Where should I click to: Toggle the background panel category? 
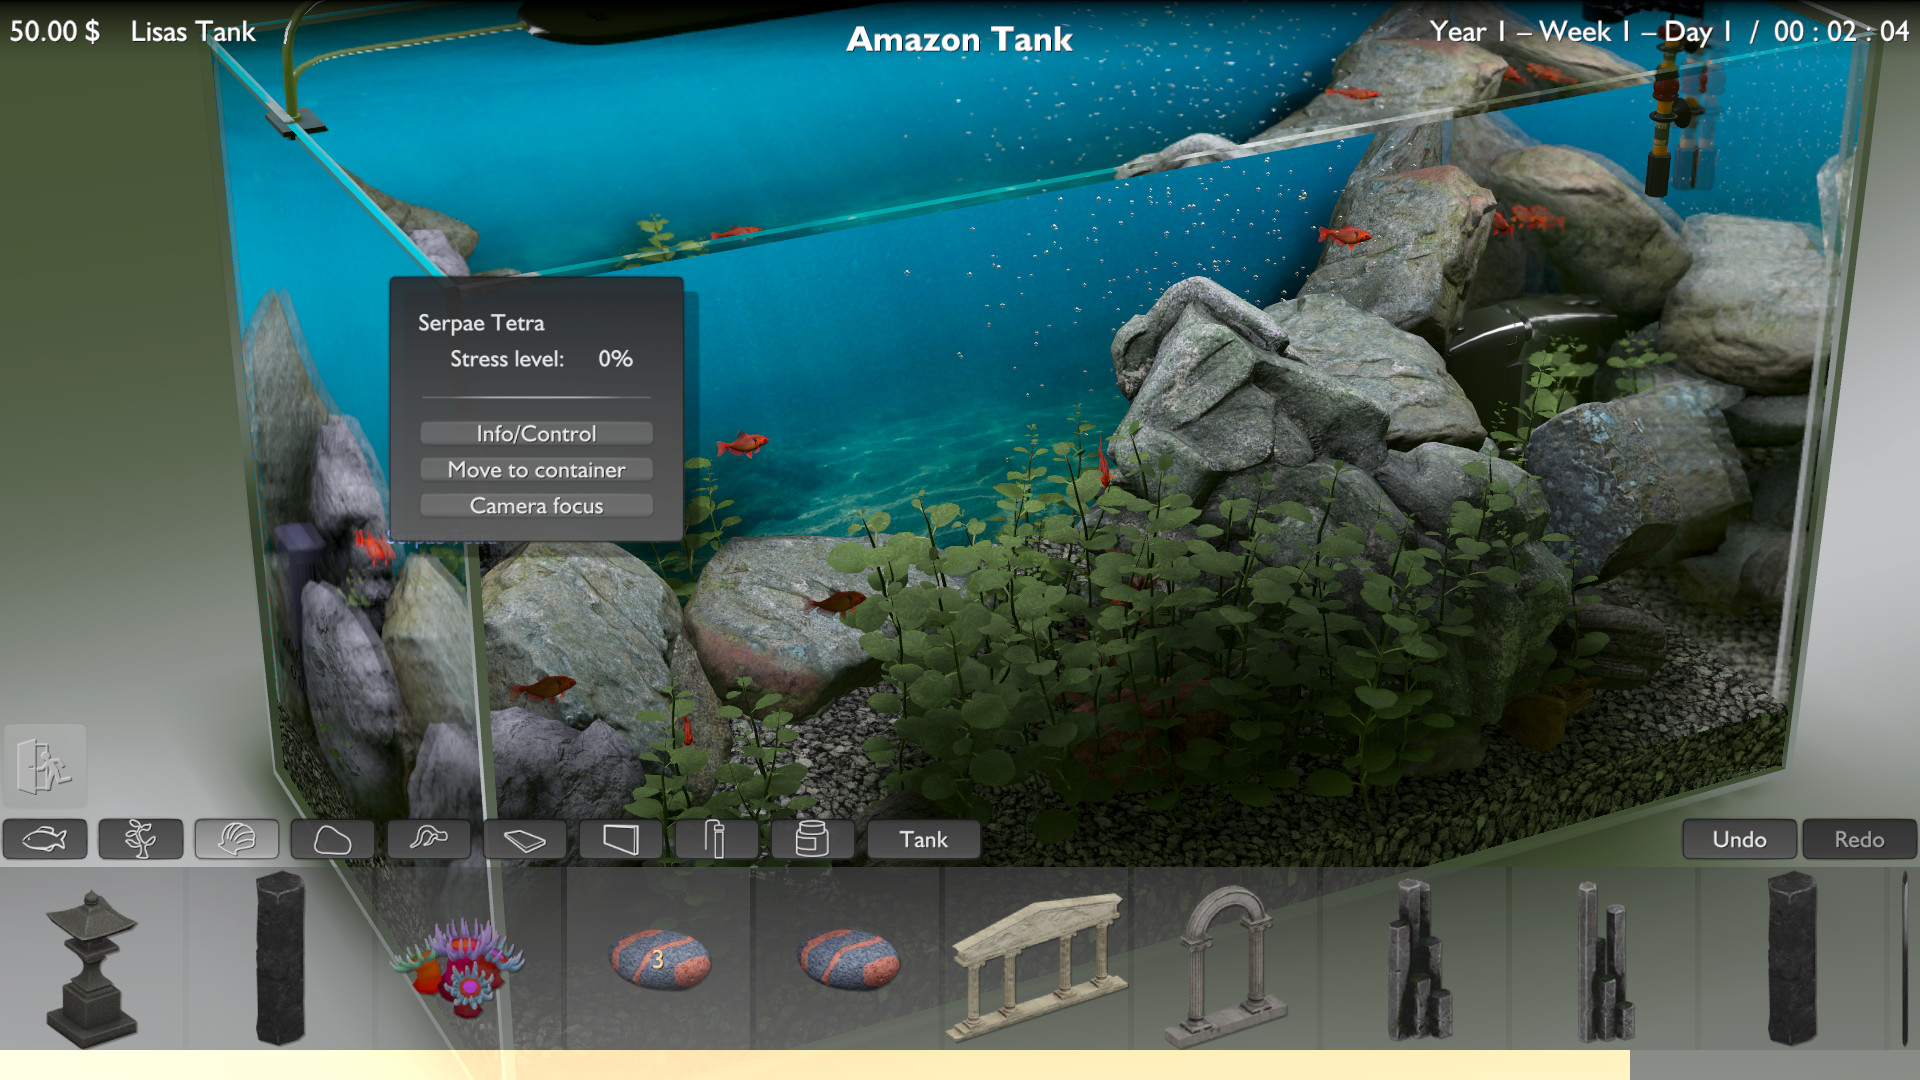(x=620, y=839)
